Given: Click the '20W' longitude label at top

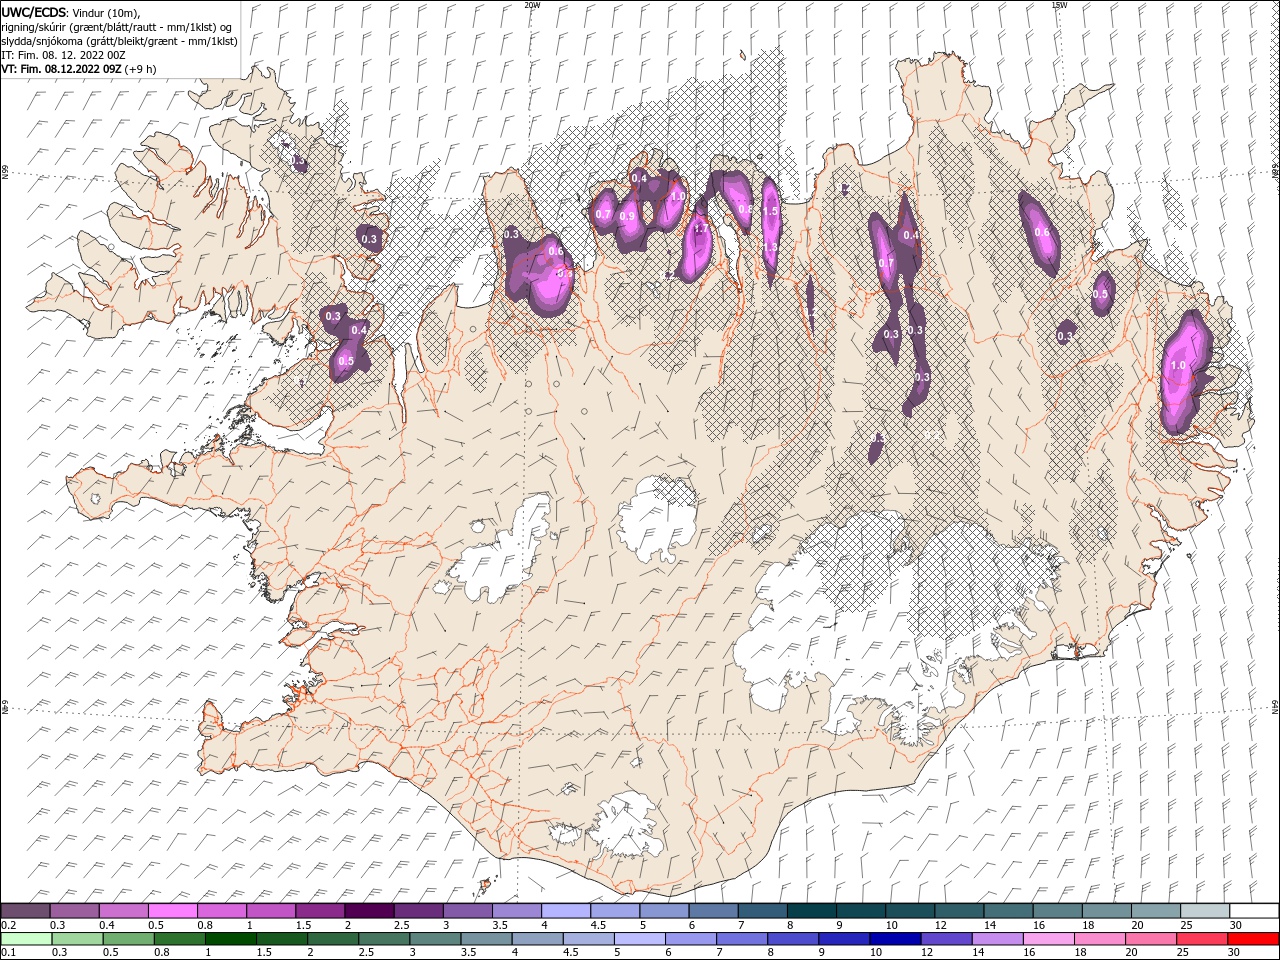Looking at the screenshot, I should click(x=532, y=5).
